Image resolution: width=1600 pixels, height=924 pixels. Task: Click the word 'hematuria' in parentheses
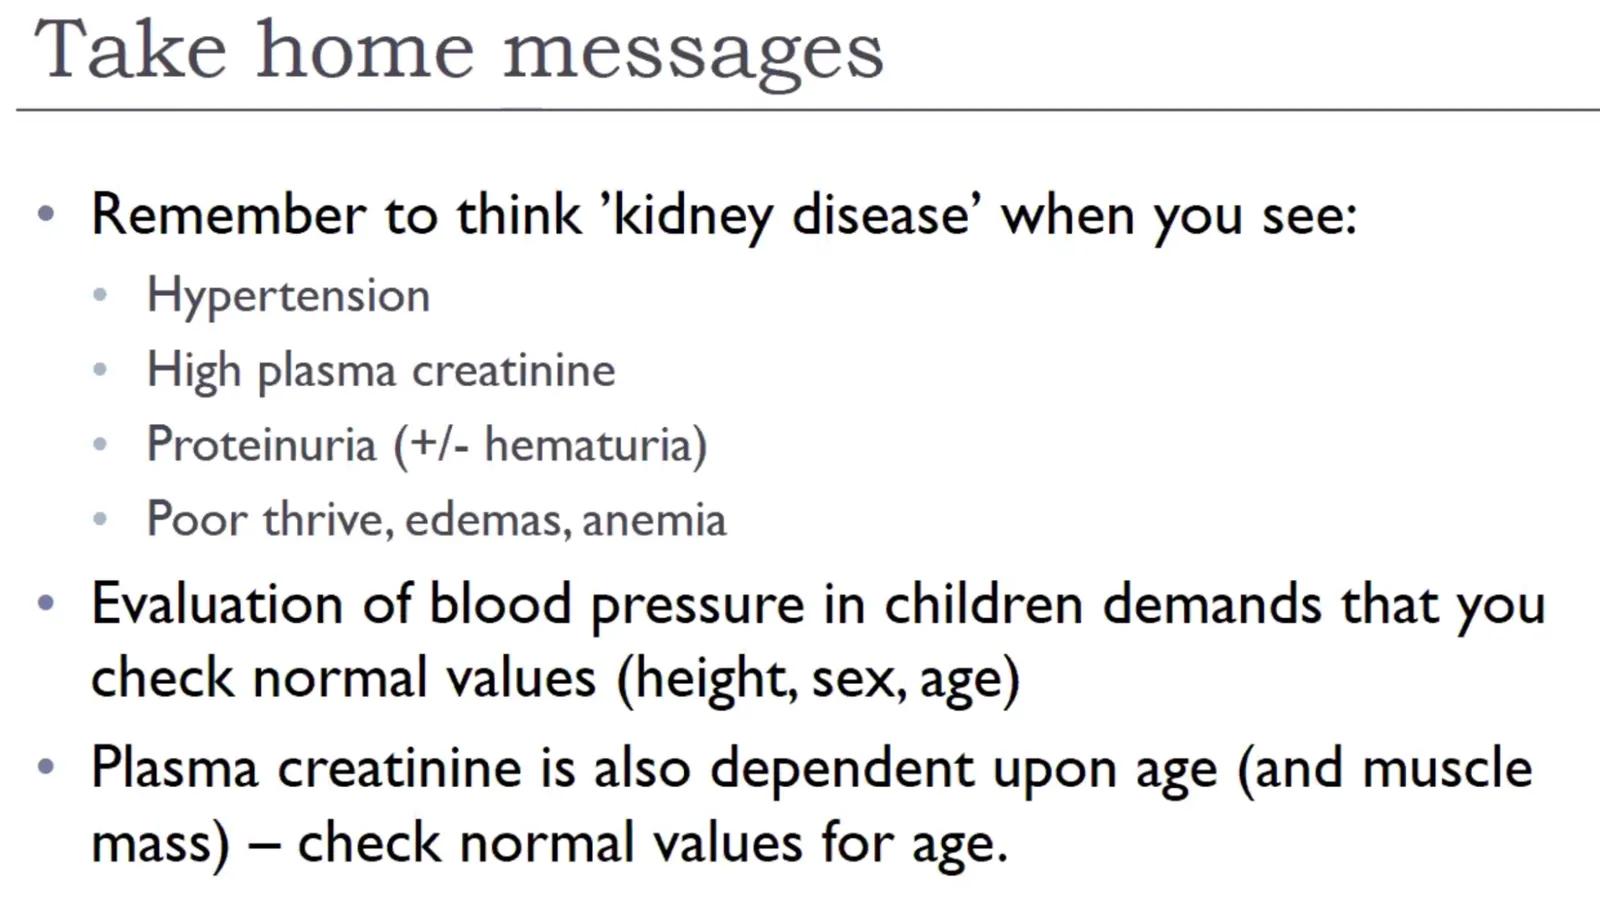pyautogui.click(x=588, y=445)
